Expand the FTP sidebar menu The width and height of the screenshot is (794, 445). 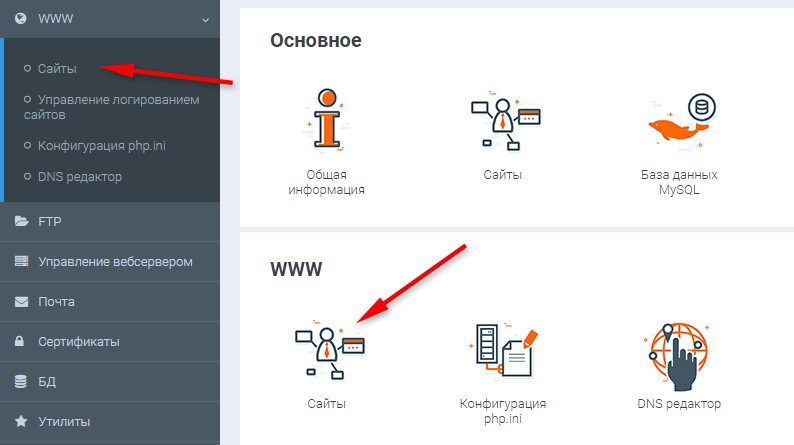[x=56, y=222]
